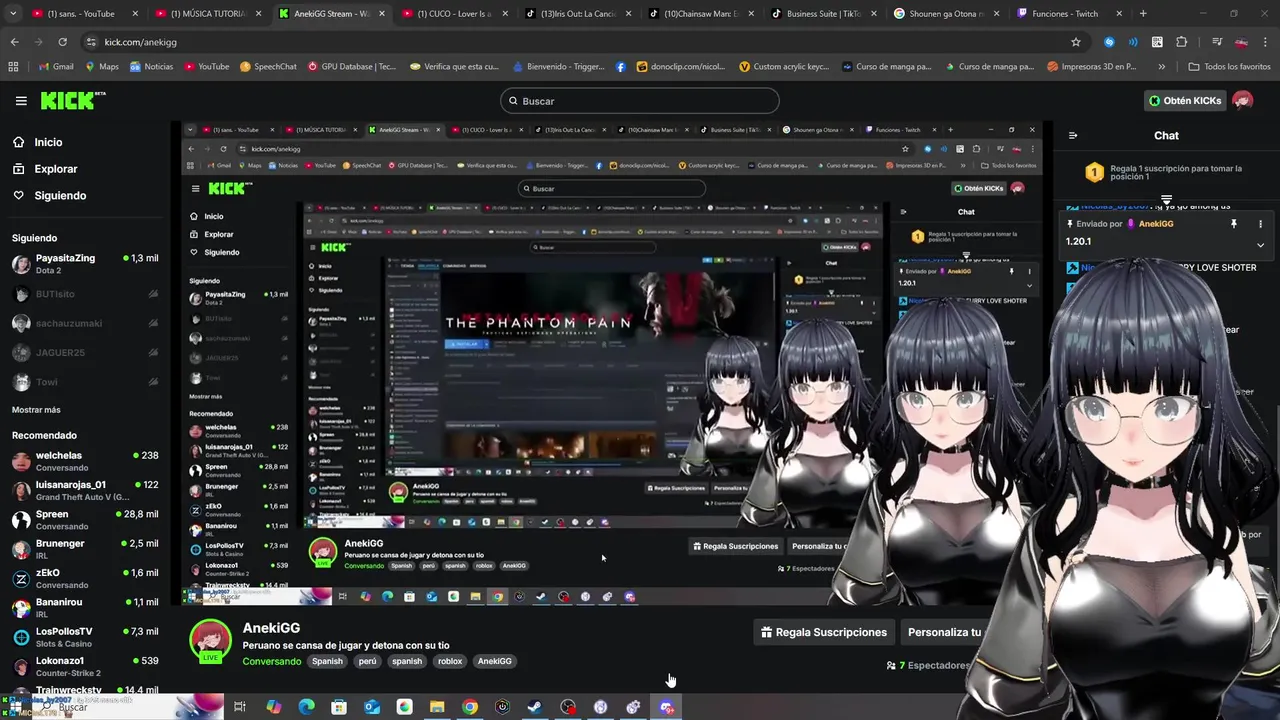
Task: Bookmark this page with the star icon
Action: click(1076, 42)
